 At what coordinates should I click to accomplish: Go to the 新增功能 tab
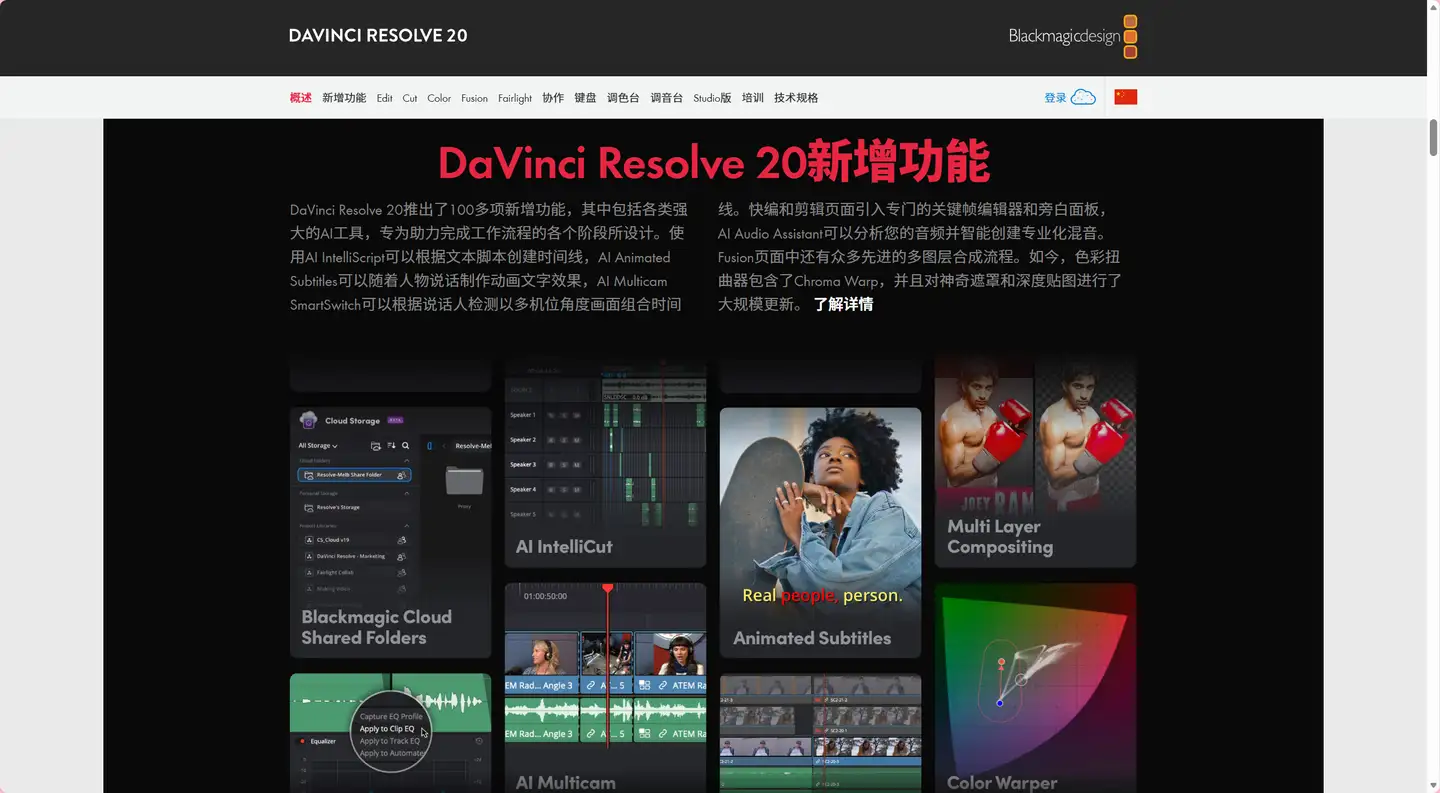point(344,98)
